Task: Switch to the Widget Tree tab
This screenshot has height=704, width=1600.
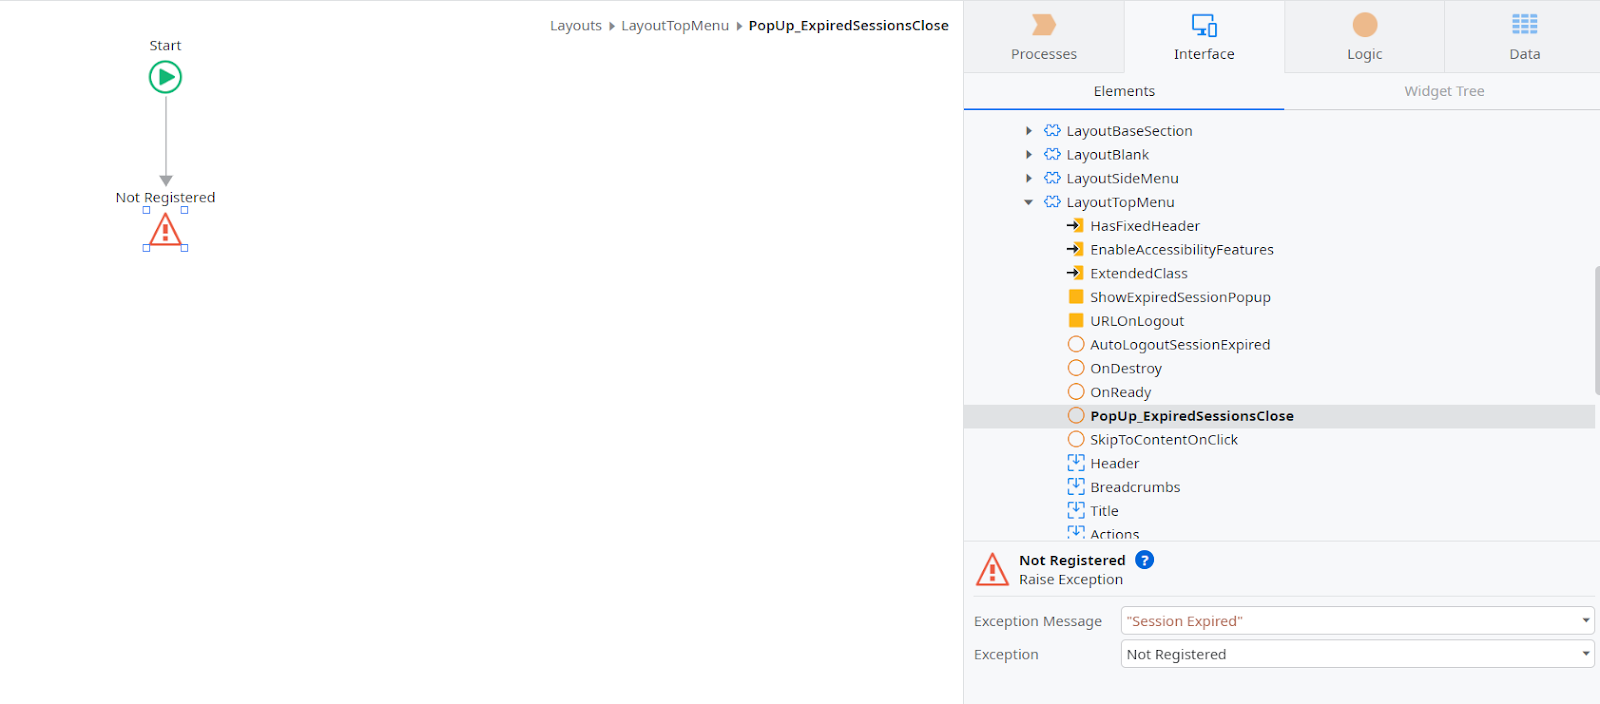Action: (1444, 91)
